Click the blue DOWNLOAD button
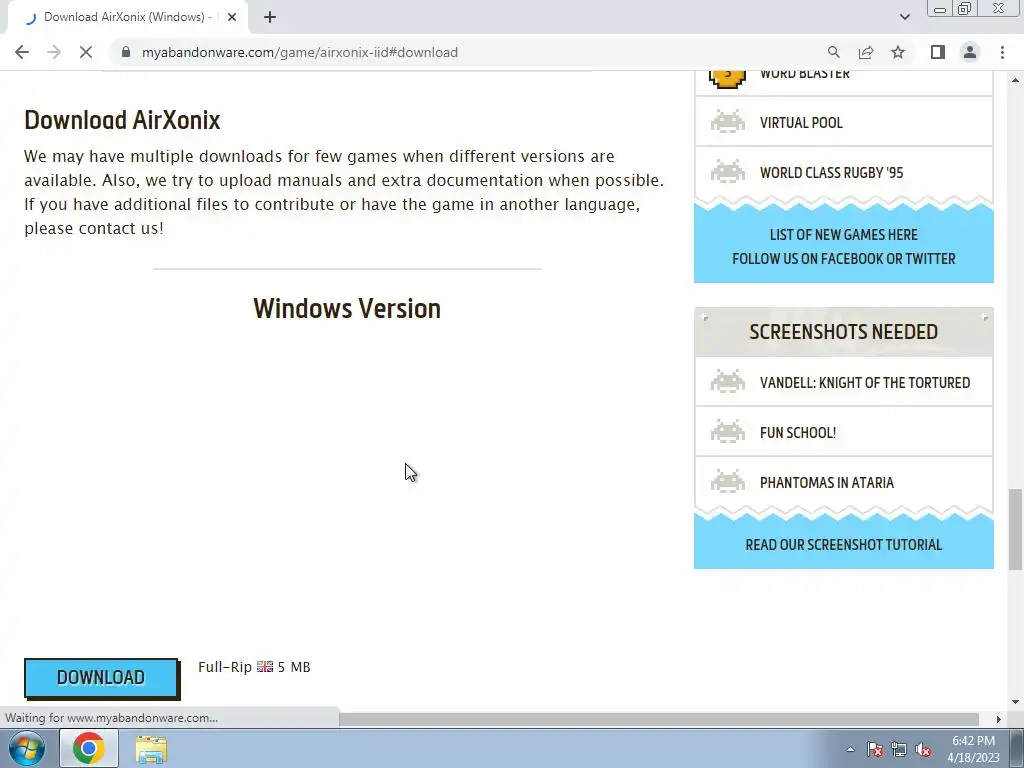 (x=101, y=677)
